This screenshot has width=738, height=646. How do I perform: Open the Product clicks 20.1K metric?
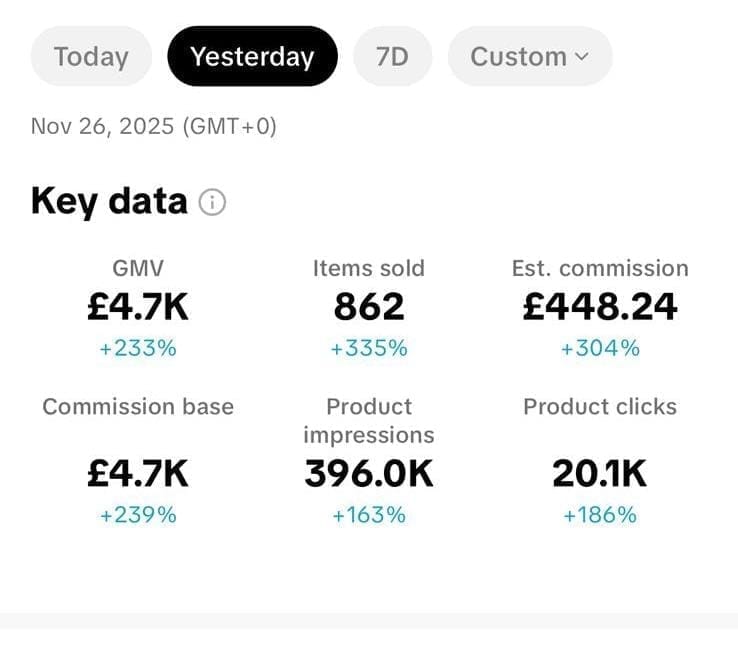(600, 473)
